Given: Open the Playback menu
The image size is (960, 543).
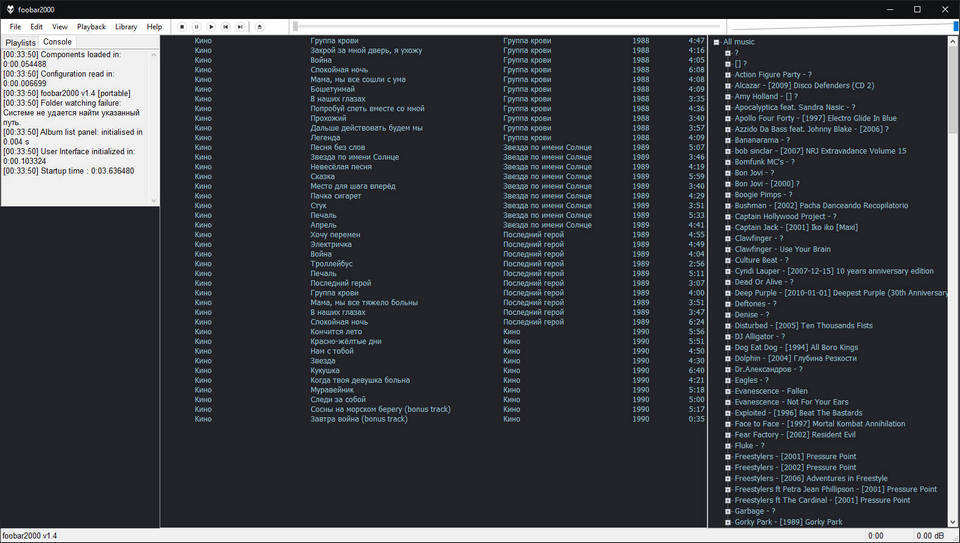Looking at the screenshot, I should 91,27.
